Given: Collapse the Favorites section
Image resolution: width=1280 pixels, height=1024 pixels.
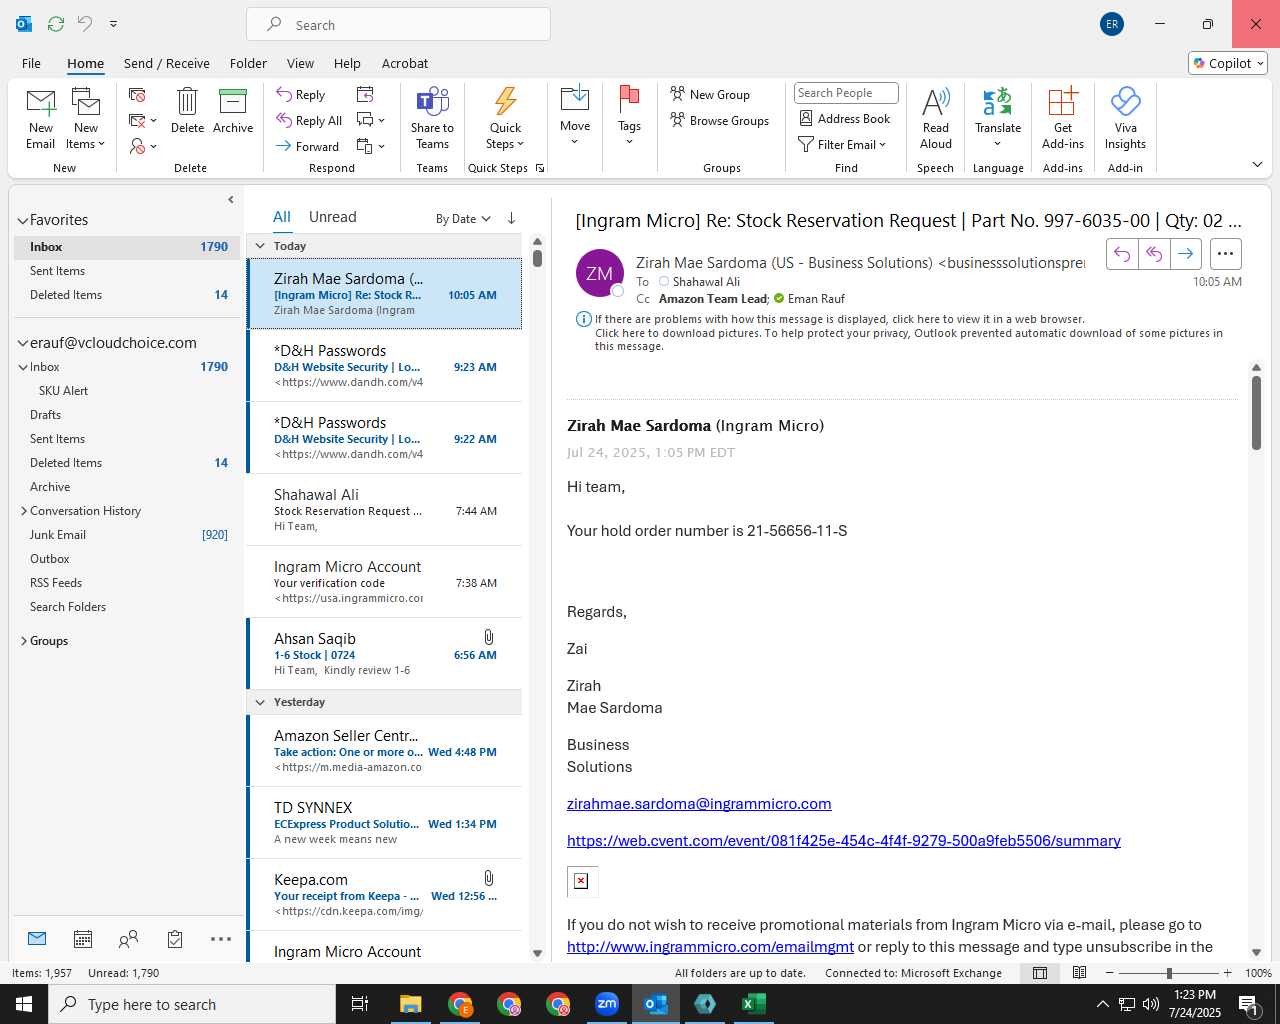Looking at the screenshot, I should (23, 220).
